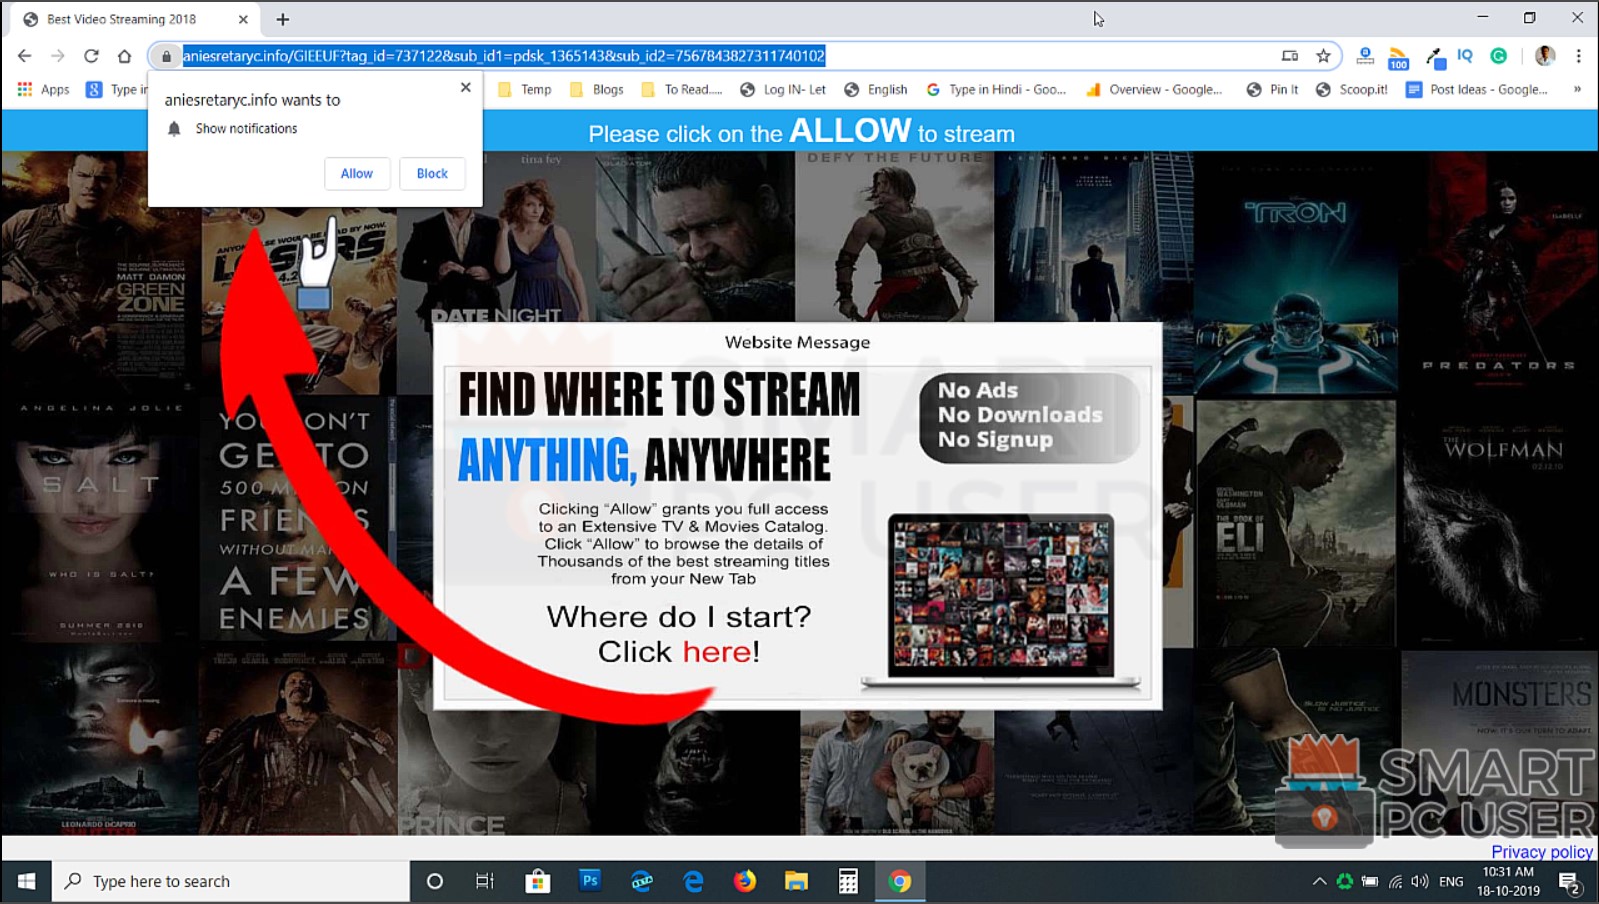Switch to Chrome on the taskbar
The height and width of the screenshot is (904, 1599).
tap(900, 881)
